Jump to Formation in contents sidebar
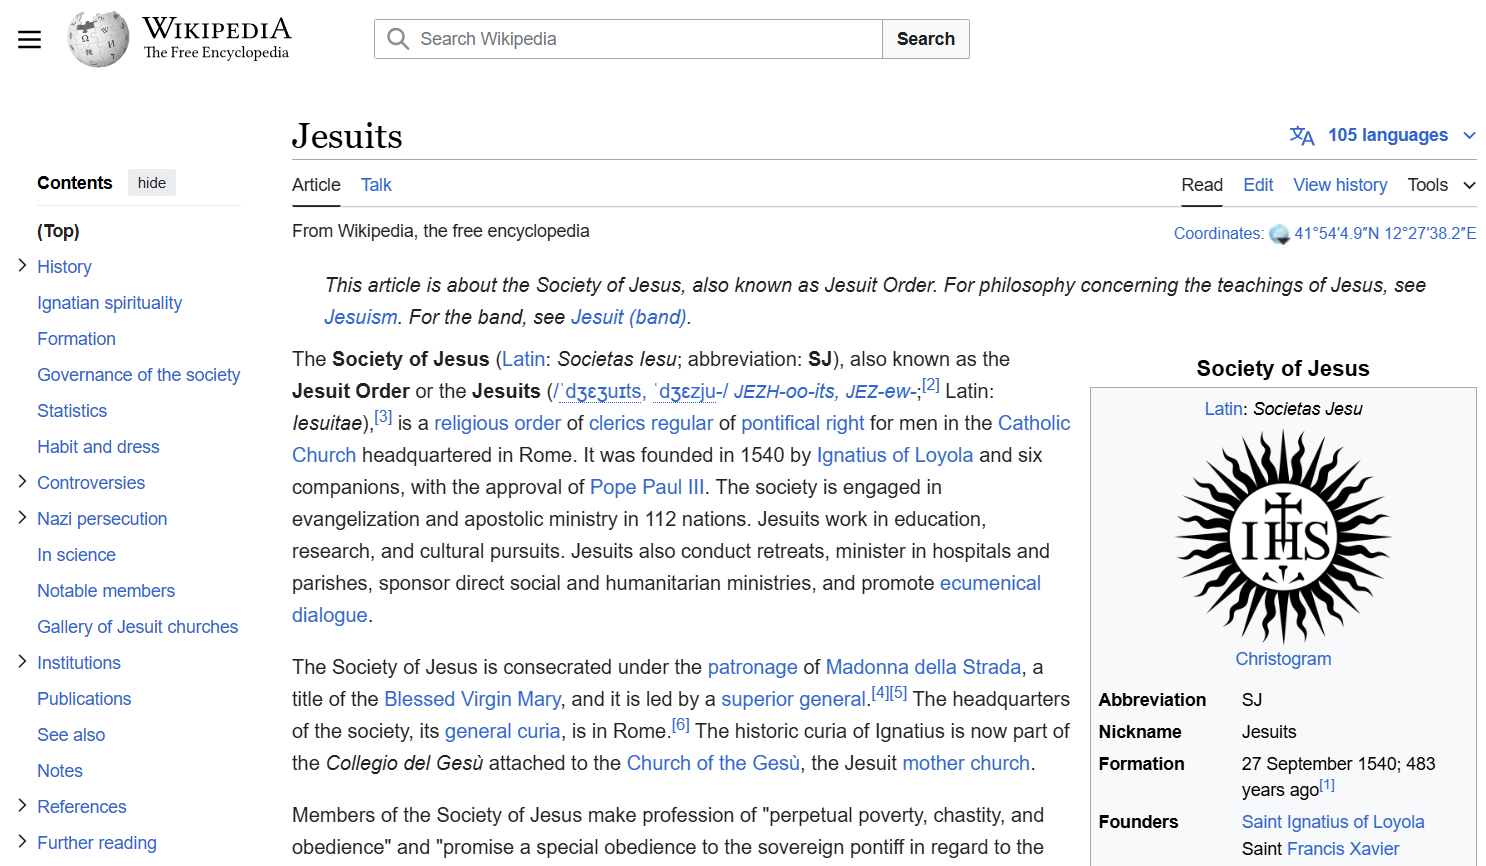 [76, 339]
